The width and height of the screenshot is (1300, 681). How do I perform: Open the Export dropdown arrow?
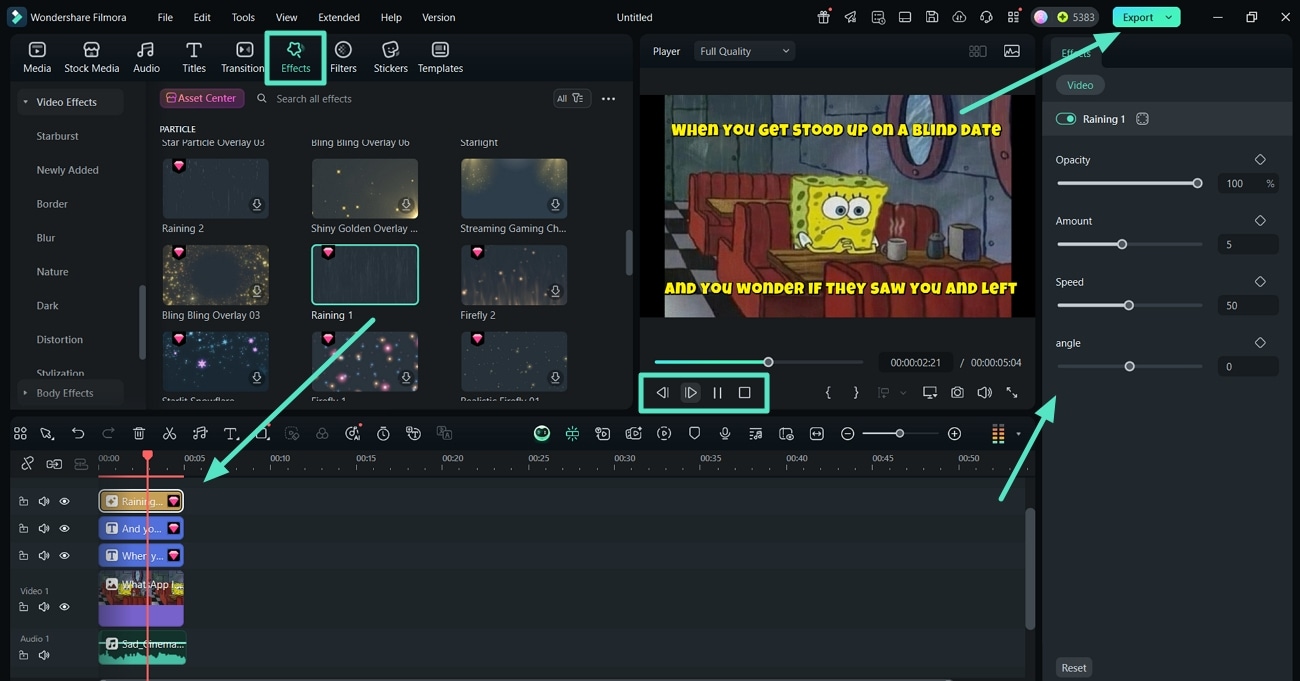(1168, 17)
